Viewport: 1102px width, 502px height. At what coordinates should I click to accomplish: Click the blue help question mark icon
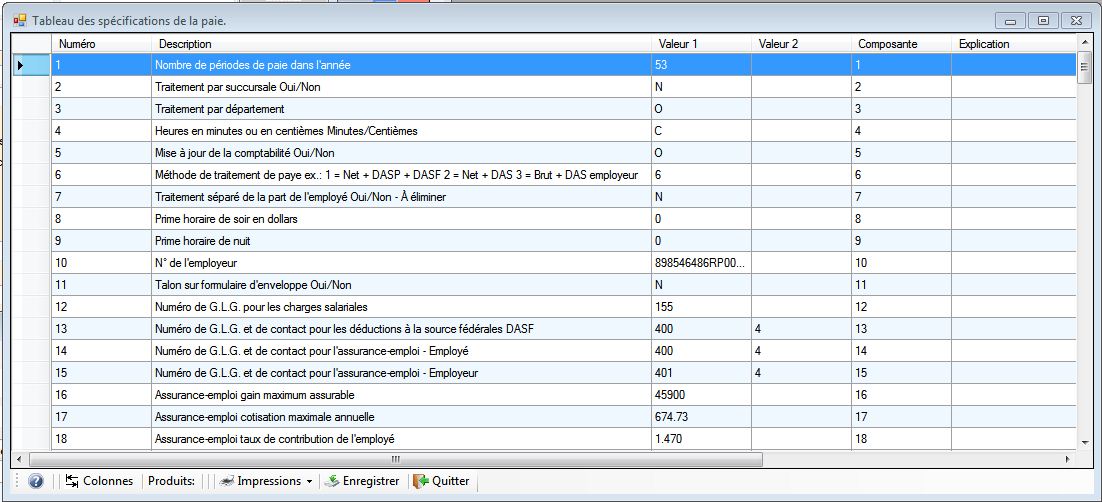(x=36, y=481)
